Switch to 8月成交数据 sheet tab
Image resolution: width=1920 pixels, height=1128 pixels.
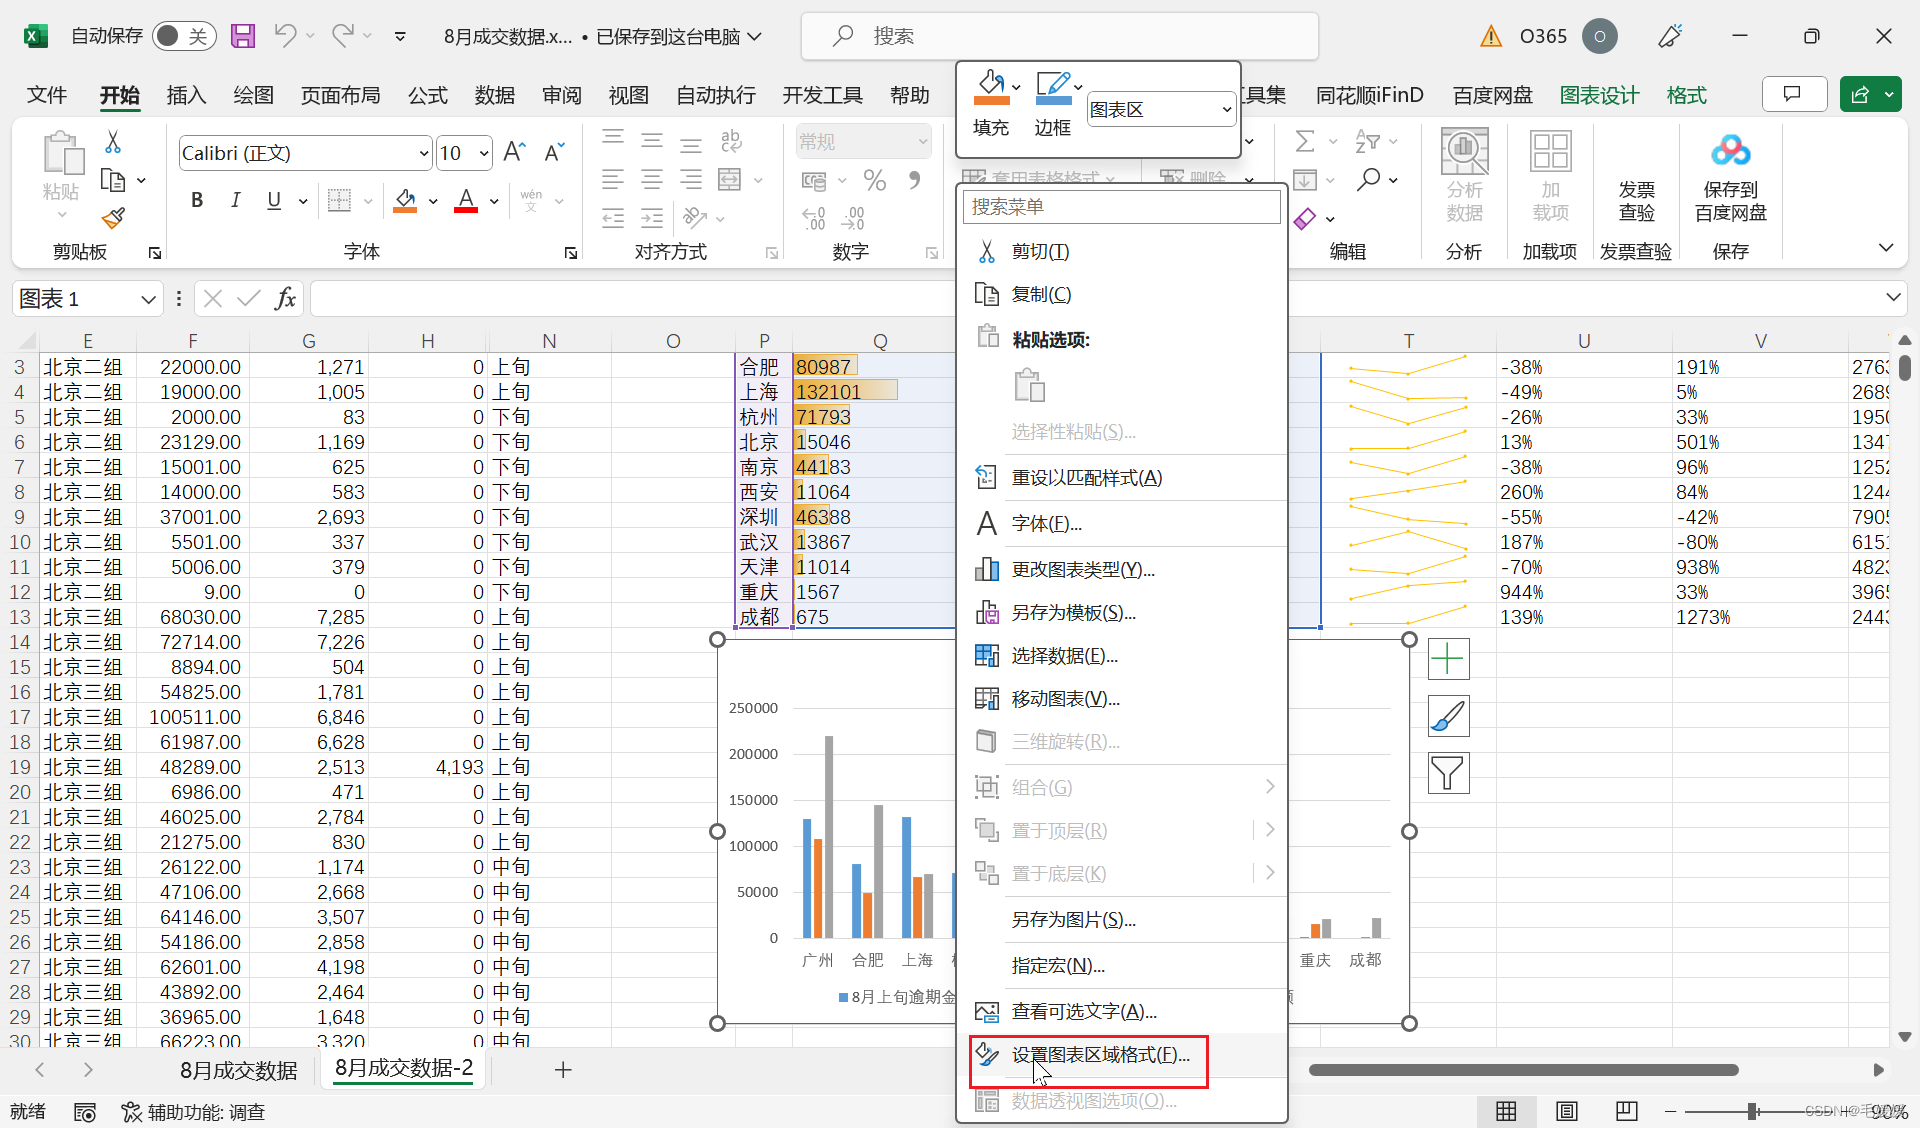coord(238,1070)
